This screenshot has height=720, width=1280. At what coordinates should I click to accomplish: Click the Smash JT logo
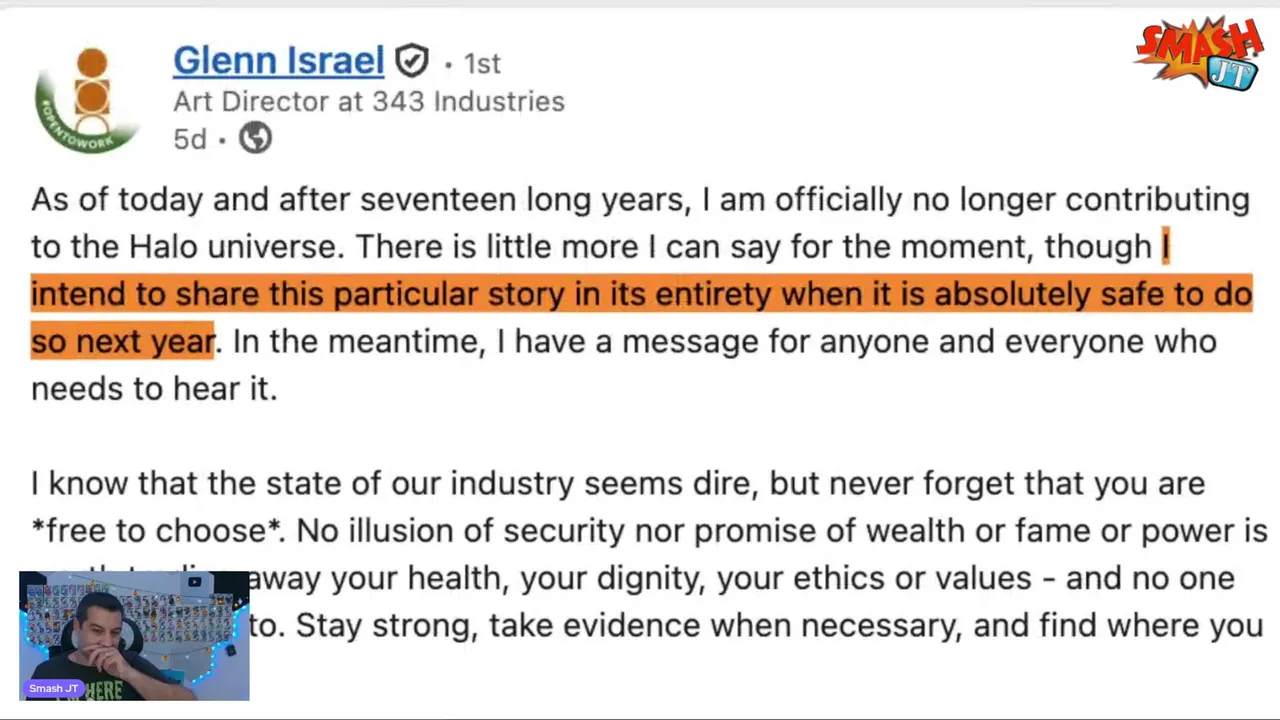tap(1200, 54)
